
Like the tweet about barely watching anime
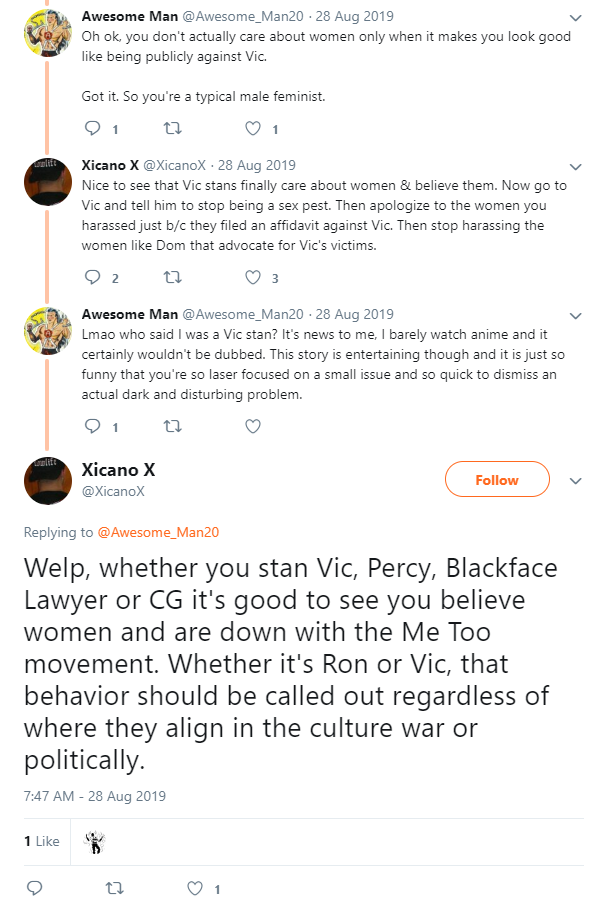click(253, 427)
